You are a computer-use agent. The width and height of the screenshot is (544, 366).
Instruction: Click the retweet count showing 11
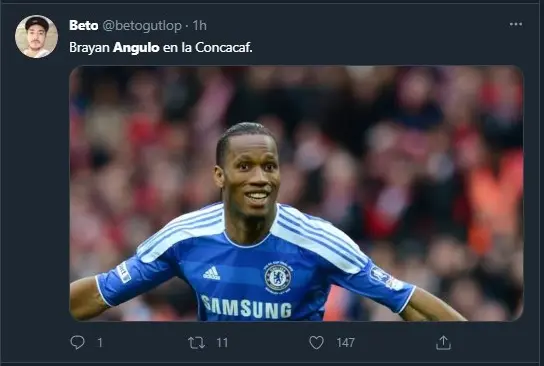222,343
